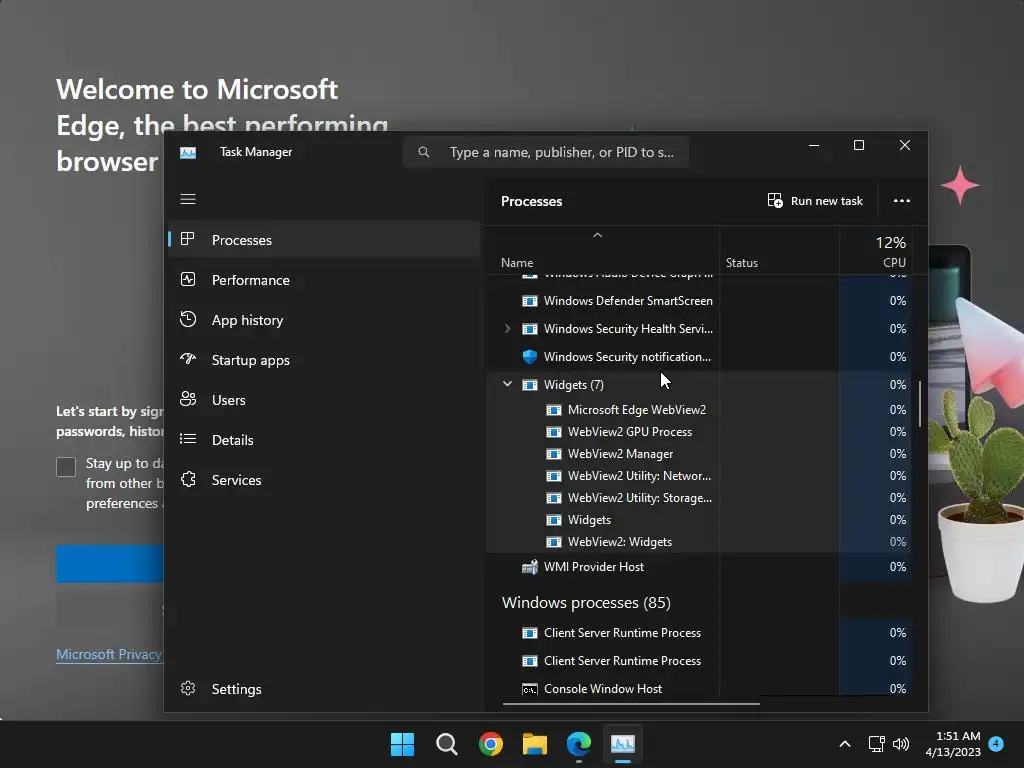Viewport: 1024px width, 768px height.
Task: Open Task Manager Settings
Action: tap(325, 689)
